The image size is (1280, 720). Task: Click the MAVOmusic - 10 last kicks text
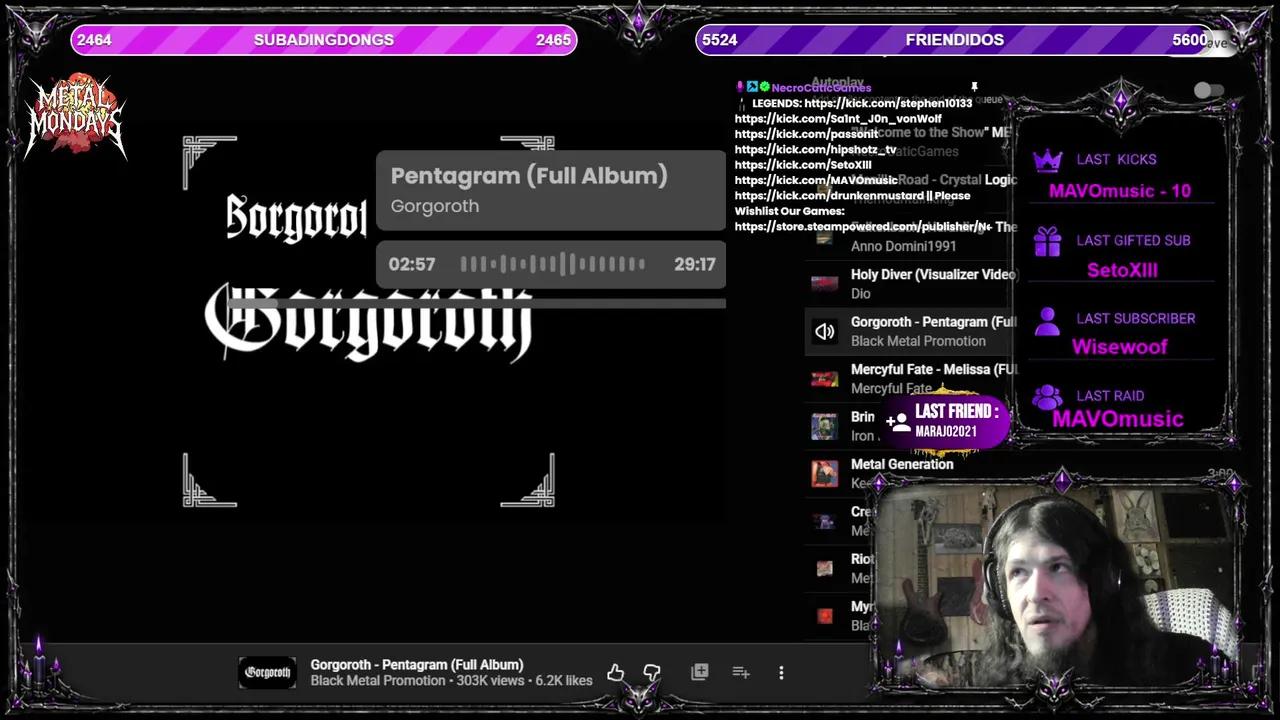pos(1120,191)
